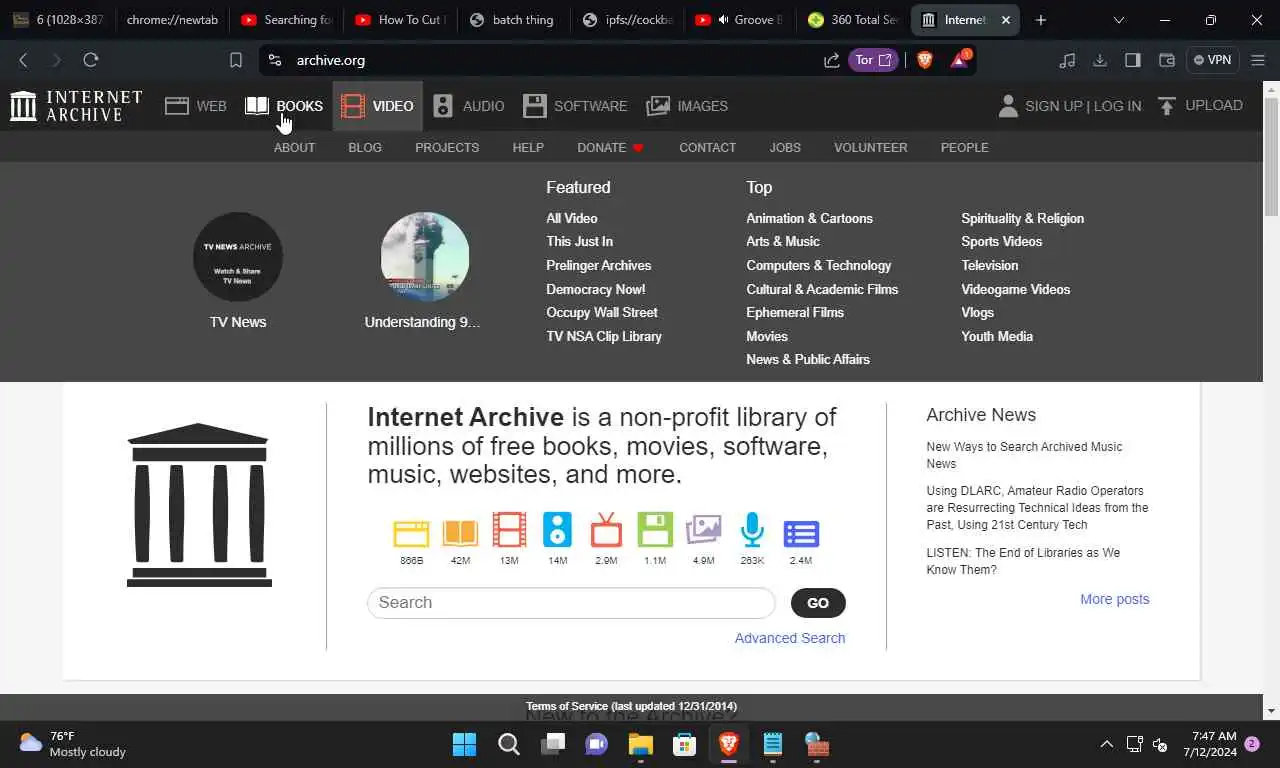This screenshot has width=1280, height=768.
Task: Open in Tor button in address bar
Action: pos(872,60)
